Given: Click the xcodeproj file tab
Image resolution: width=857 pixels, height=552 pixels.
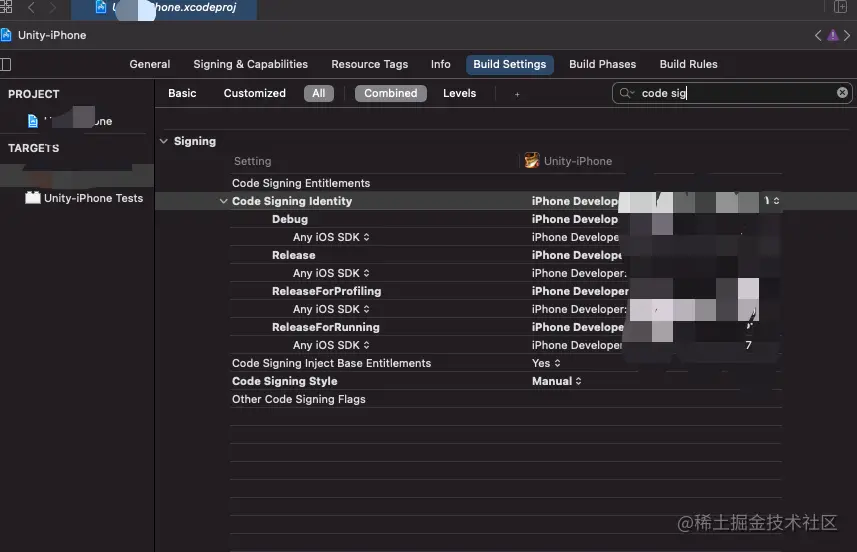Looking at the screenshot, I should [x=164, y=9].
